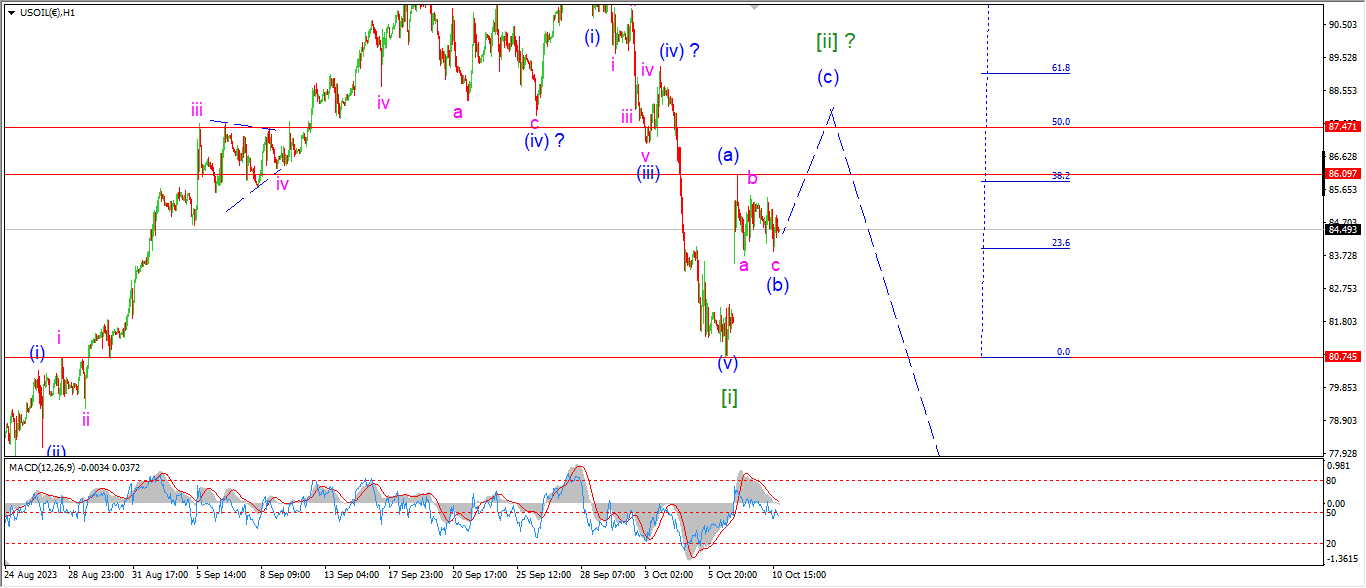Select the gray chart shift triangle marker
Screen dimensions: 1366x588
[755, 7]
